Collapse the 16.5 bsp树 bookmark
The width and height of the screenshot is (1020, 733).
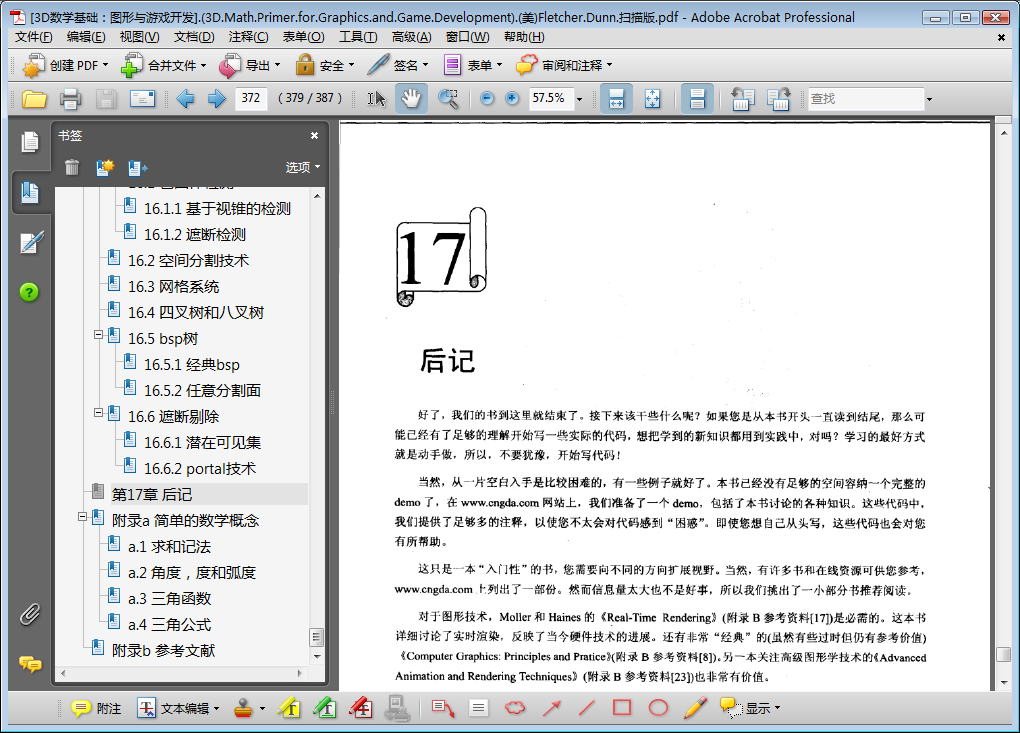pyautogui.click(x=99, y=336)
